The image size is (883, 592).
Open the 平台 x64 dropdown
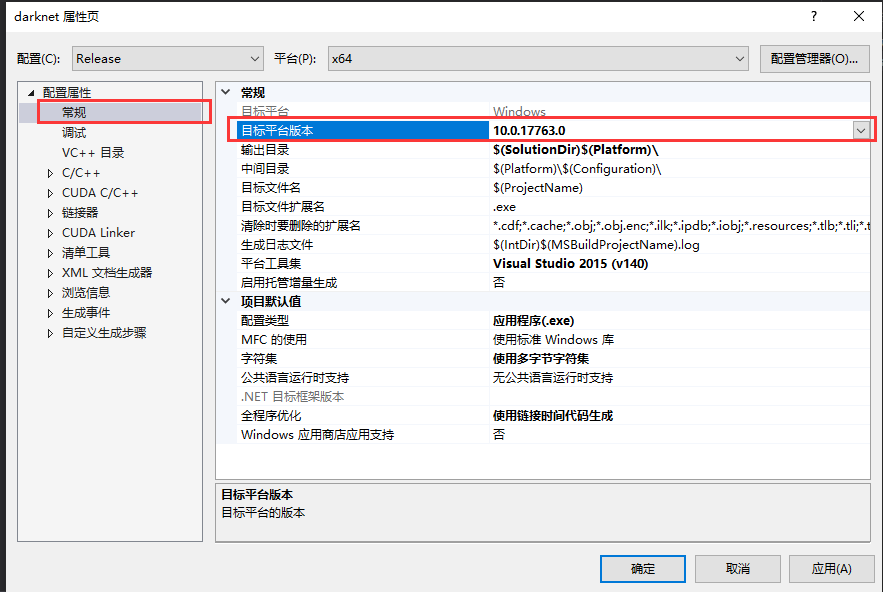click(x=538, y=59)
